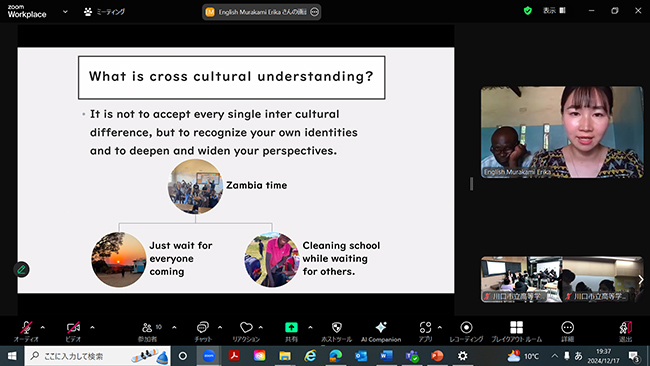650x366 pixels.
Task: Open the Windows Start menu
Action: pyautogui.click(x=12, y=356)
